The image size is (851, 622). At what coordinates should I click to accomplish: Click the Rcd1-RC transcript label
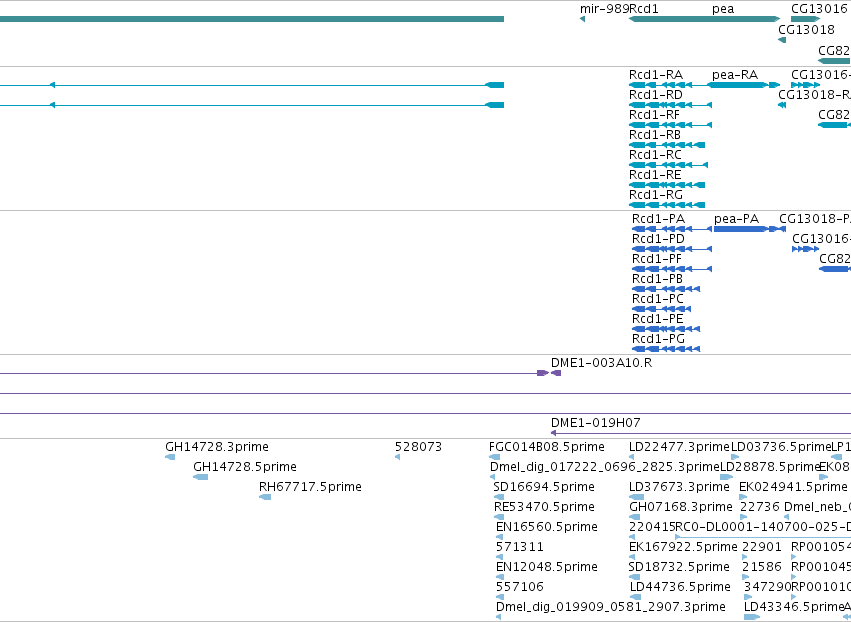point(655,155)
